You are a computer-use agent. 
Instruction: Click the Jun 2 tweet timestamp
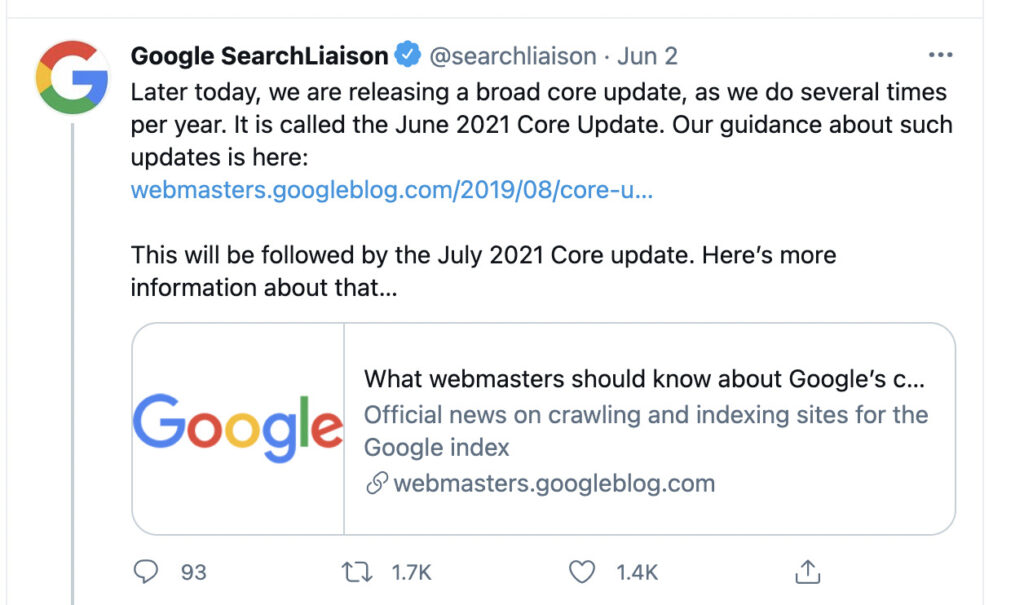[x=647, y=56]
